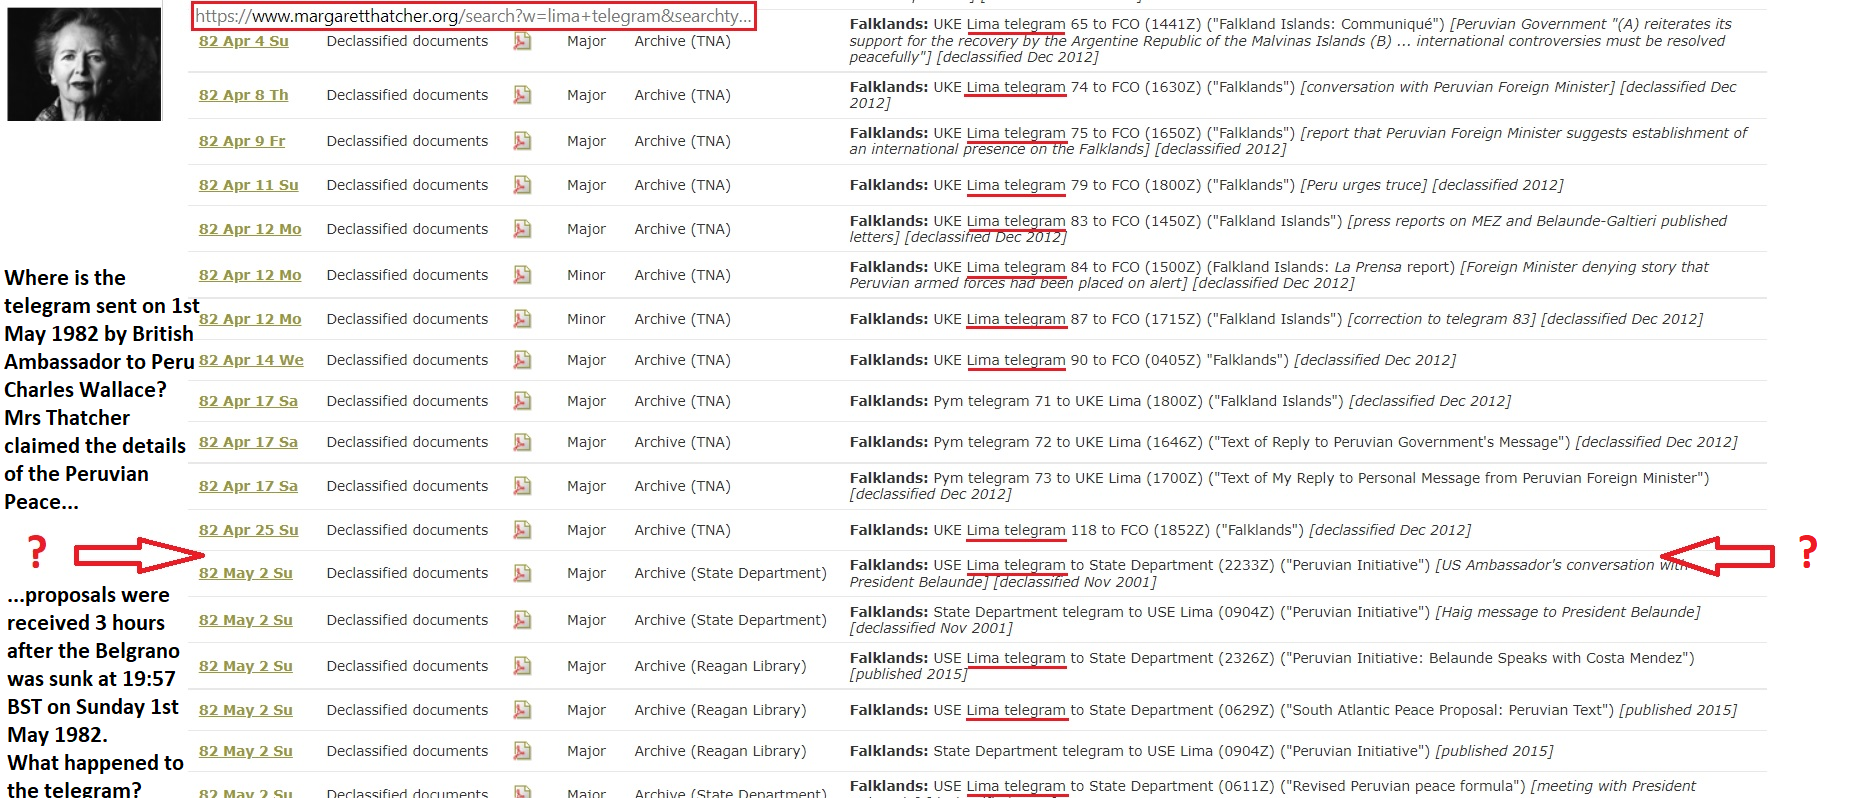1857x798 pixels.
Task: Click PDF icon for Lima telegram 90
Action: [x=522, y=360]
